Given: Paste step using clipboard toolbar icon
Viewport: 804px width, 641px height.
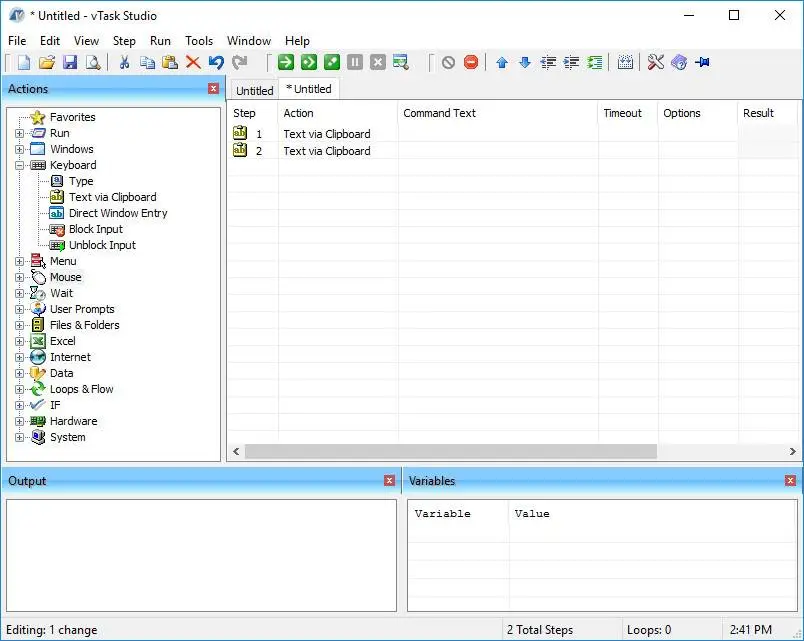Looking at the screenshot, I should click(170, 63).
